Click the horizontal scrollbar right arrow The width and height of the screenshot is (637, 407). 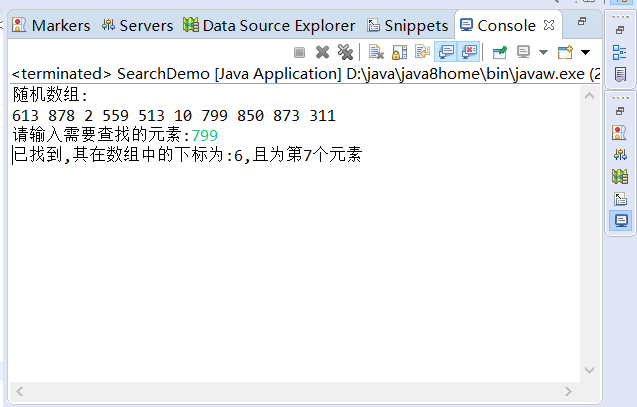tap(568, 392)
